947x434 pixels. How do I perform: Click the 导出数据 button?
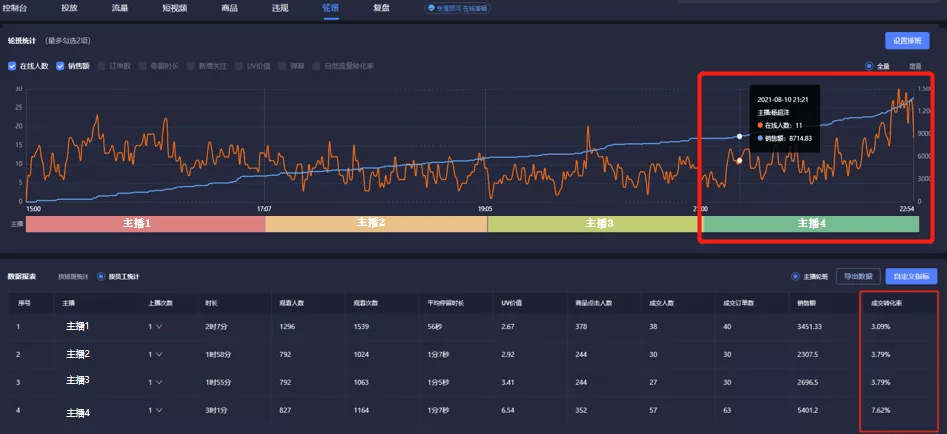point(857,276)
